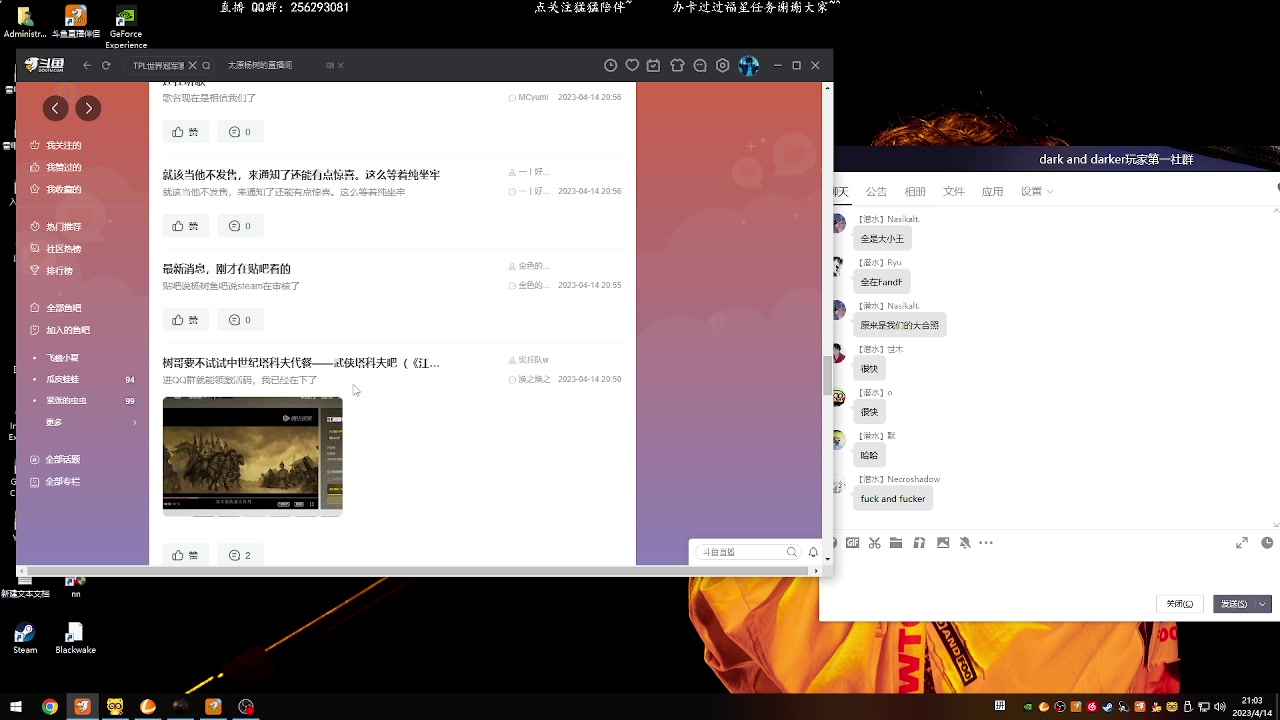Click the folder send-file icon in QQ chat
Screen dimensions: 1280x720
[x=896, y=543]
